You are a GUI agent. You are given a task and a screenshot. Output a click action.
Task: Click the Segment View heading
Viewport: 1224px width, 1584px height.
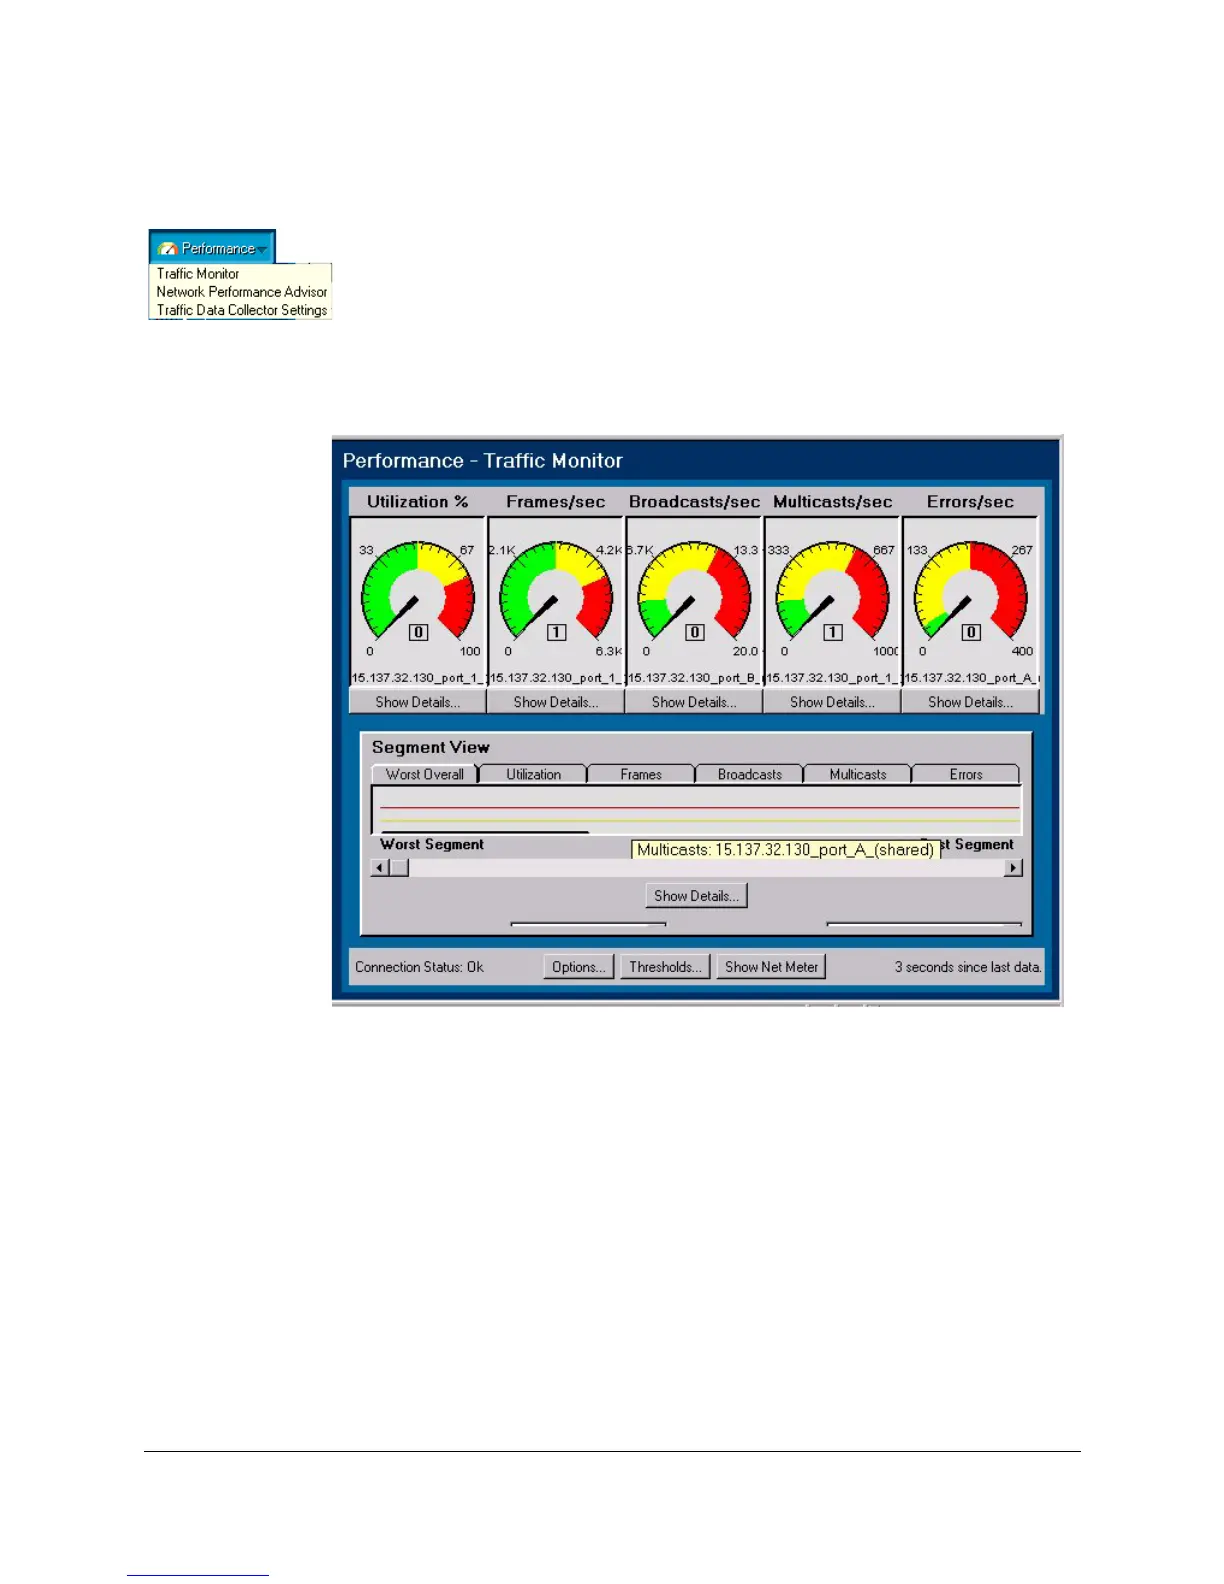coord(431,747)
